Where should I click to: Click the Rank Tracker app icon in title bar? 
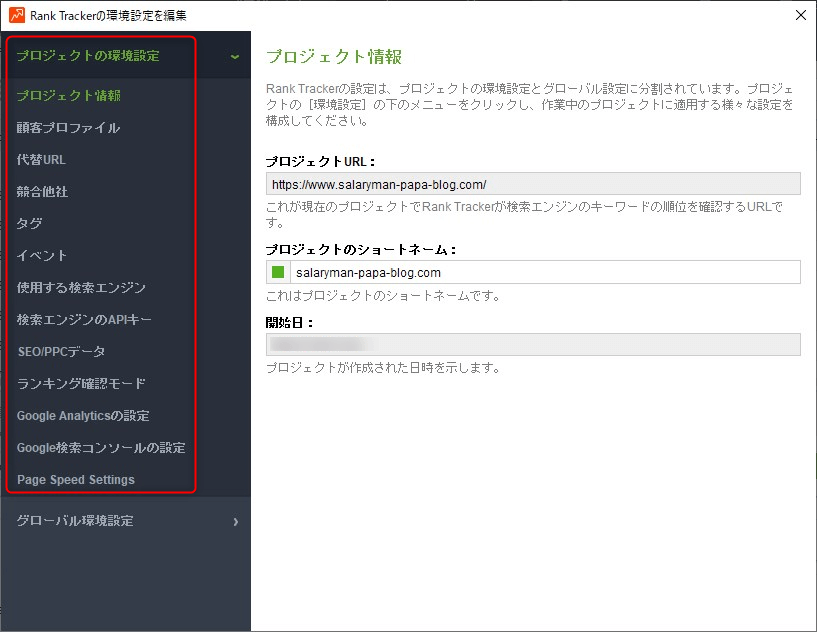tap(17, 15)
